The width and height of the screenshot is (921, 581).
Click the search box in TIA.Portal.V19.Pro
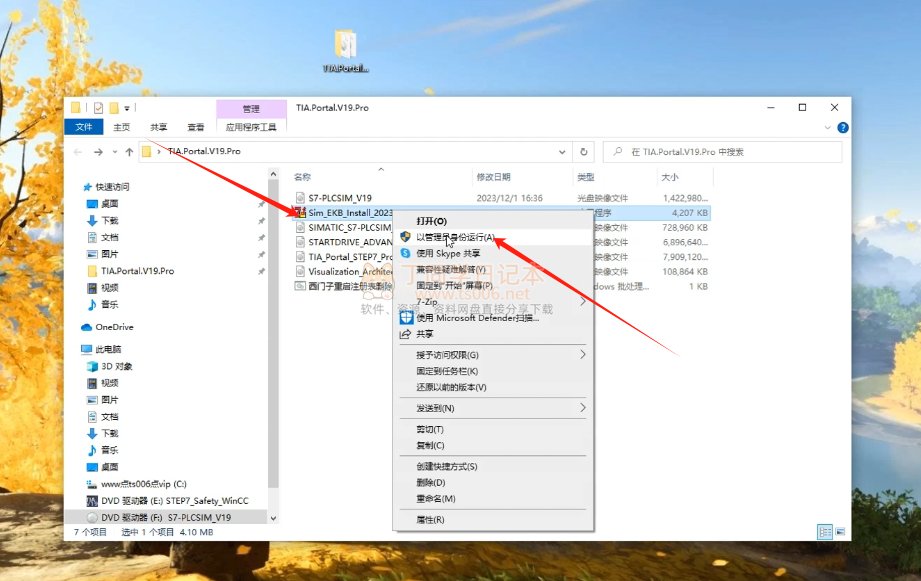[722, 152]
